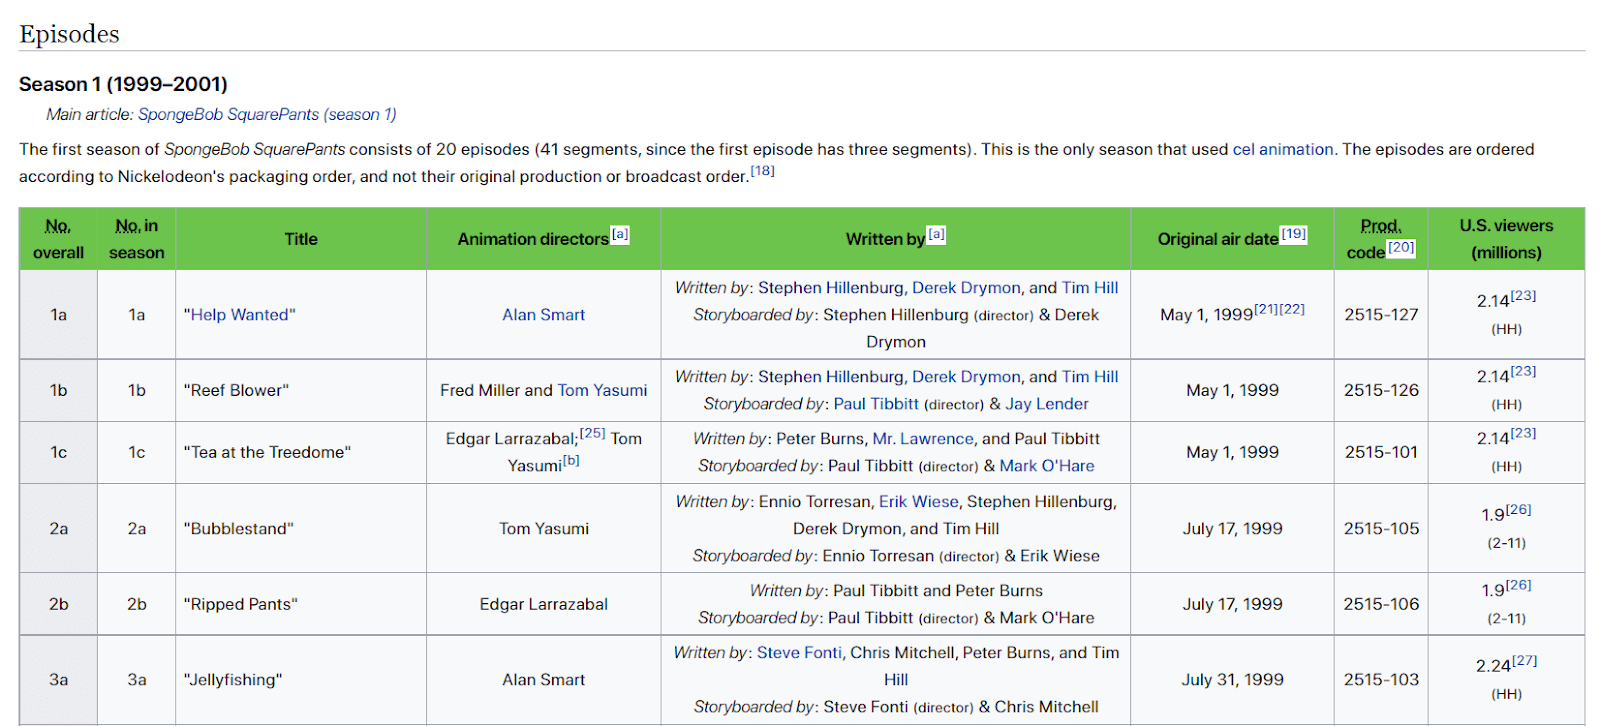Open Tim Hill link in Reef Blower row
Image resolution: width=1600 pixels, height=726 pixels.
(1090, 376)
